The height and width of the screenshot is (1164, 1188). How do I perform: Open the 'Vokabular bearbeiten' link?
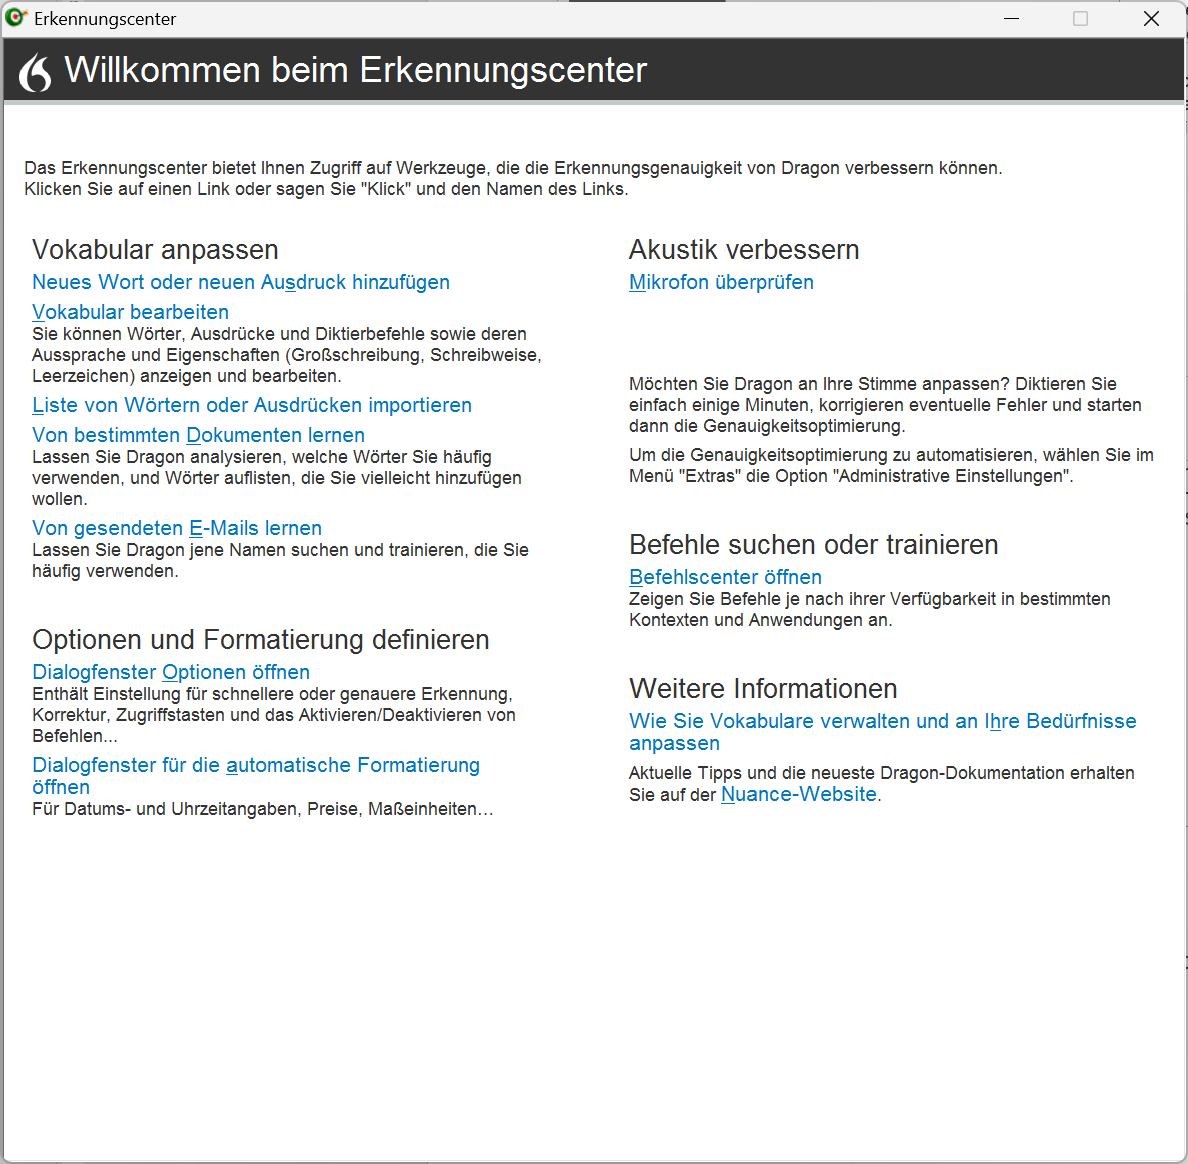click(130, 312)
